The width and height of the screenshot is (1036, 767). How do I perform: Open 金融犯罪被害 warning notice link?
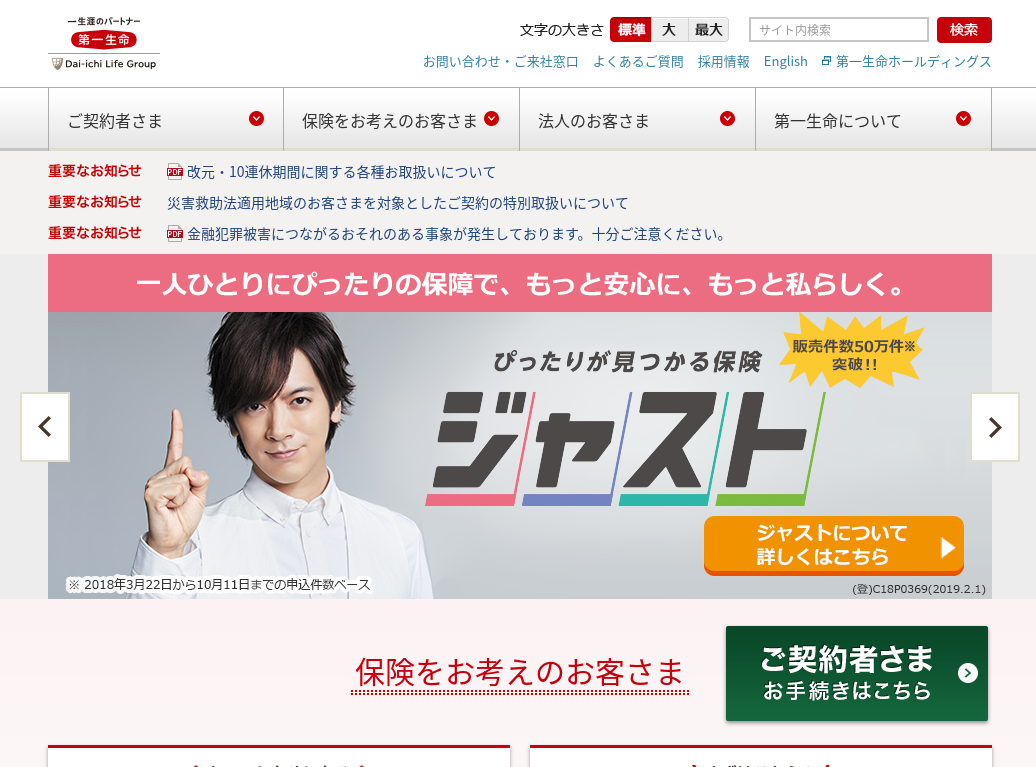pyautogui.click(x=456, y=235)
